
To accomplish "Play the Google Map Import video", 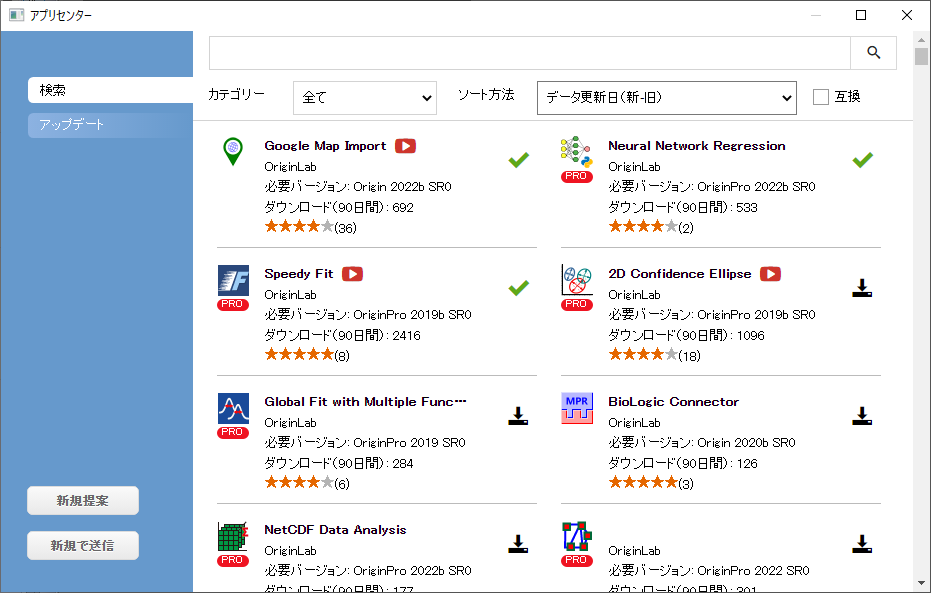I will point(406,146).
